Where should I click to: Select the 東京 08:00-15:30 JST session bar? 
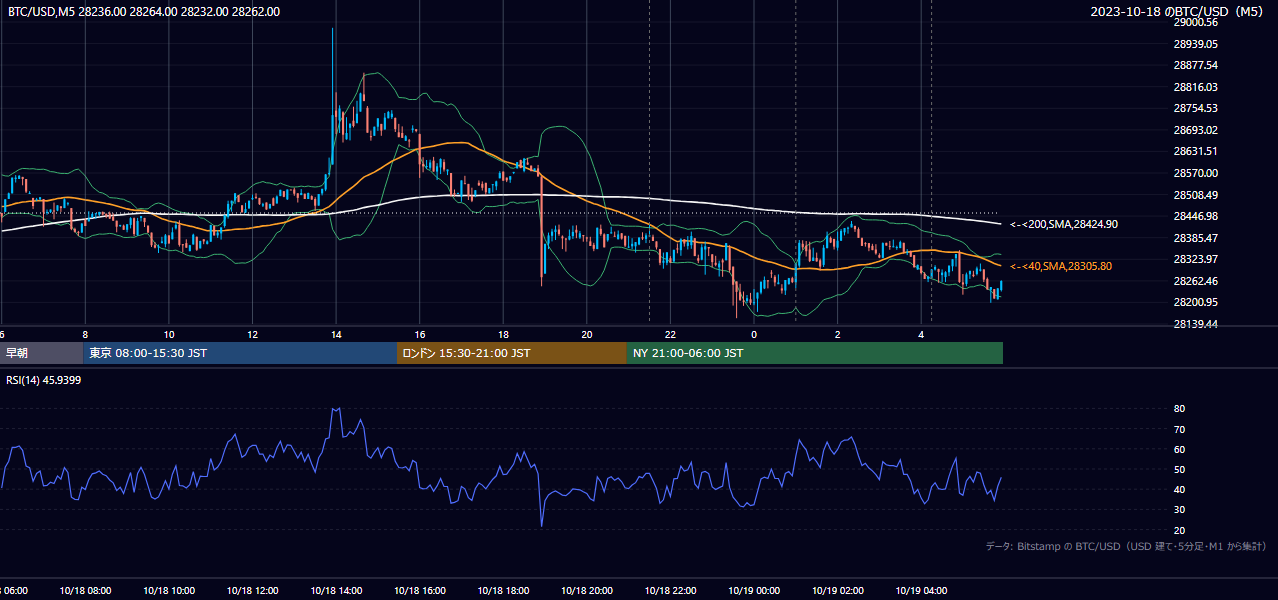coord(240,353)
